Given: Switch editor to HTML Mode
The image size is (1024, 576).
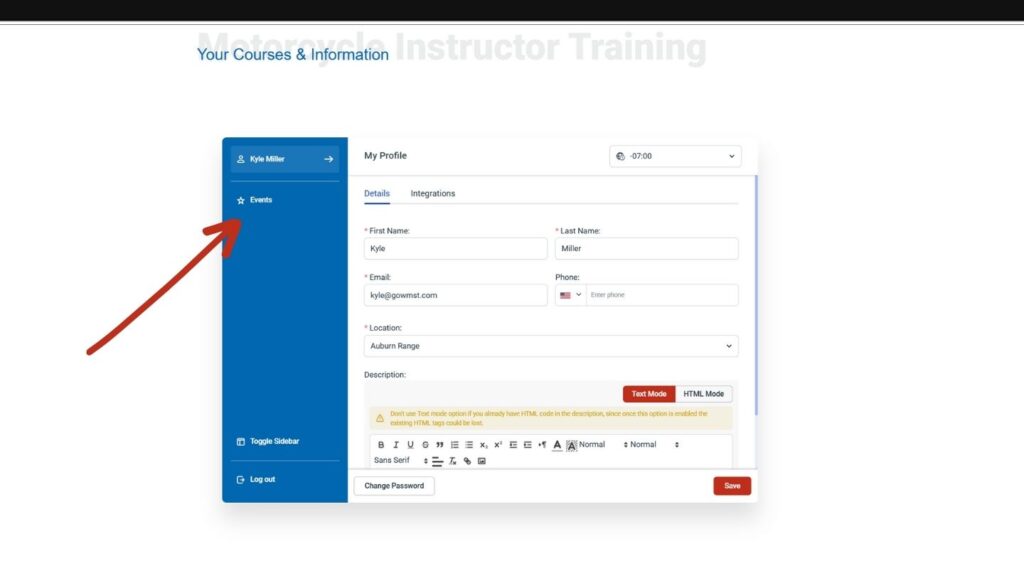Looking at the screenshot, I should point(703,394).
